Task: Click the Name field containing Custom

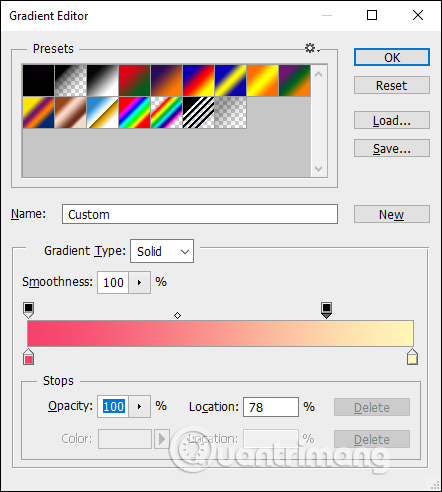Action: pyautogui.click(x=200, y=214)
